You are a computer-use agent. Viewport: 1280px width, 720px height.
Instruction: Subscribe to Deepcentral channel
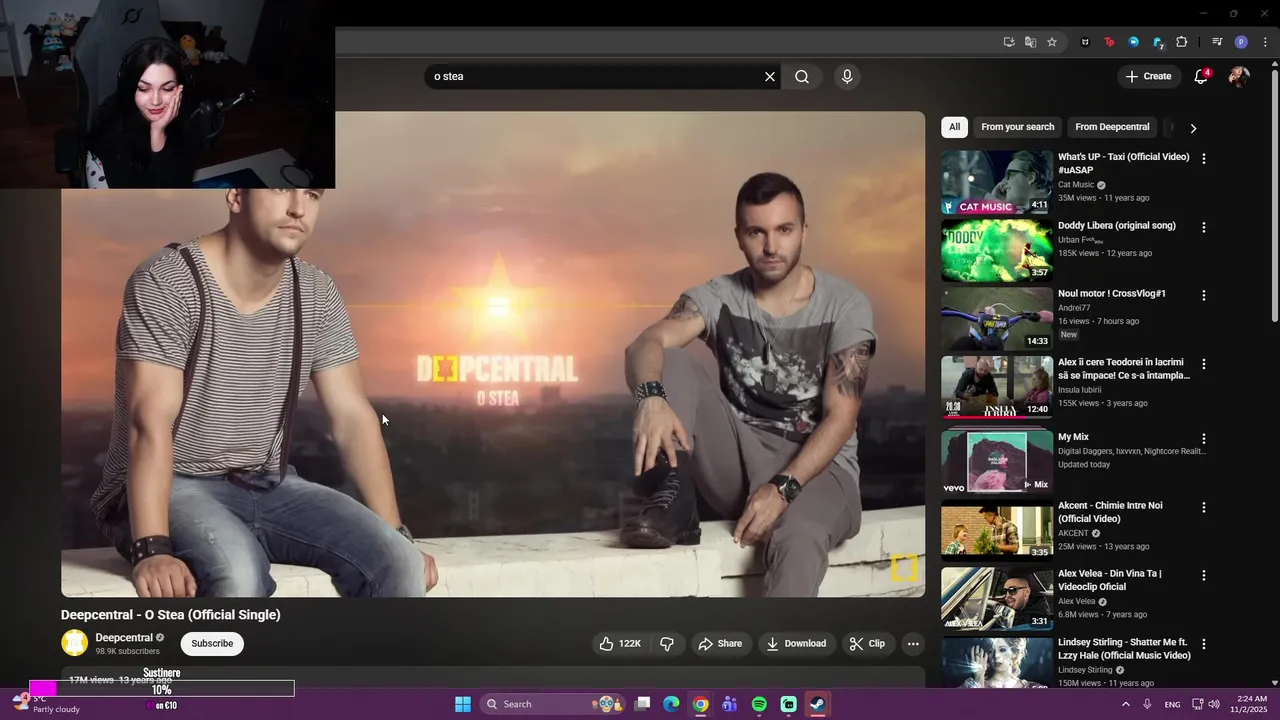click(x=212, y=644)
